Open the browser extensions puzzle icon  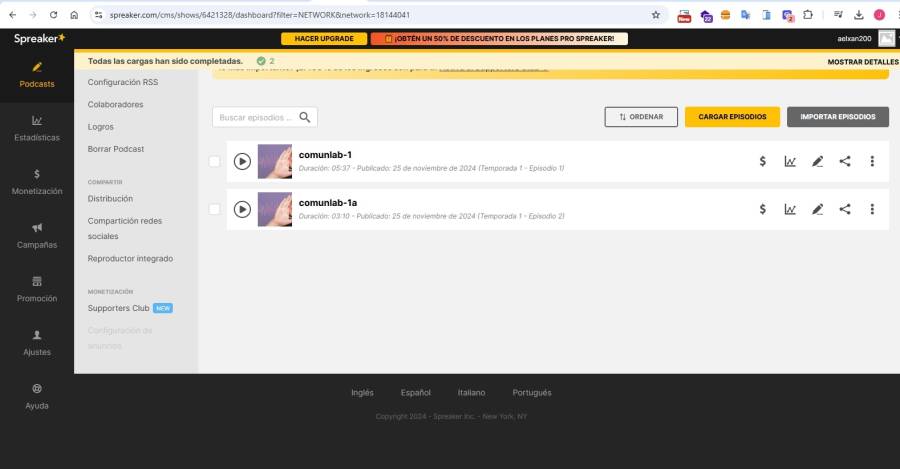(808, 15)
